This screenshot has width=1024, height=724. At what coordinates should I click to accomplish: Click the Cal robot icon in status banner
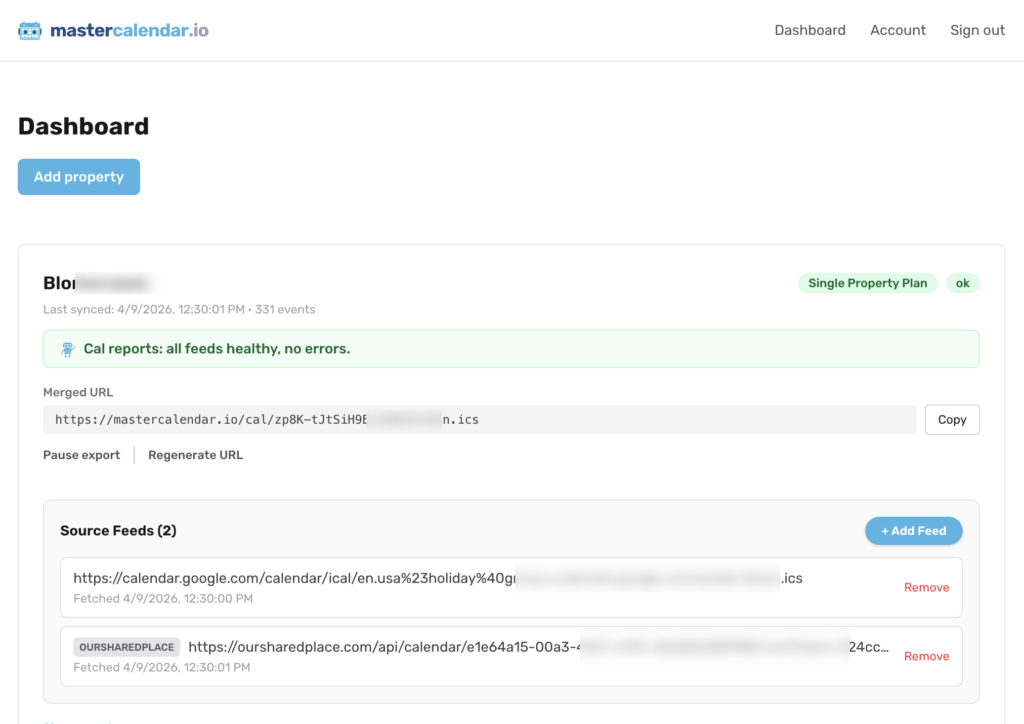pos(68,349)
